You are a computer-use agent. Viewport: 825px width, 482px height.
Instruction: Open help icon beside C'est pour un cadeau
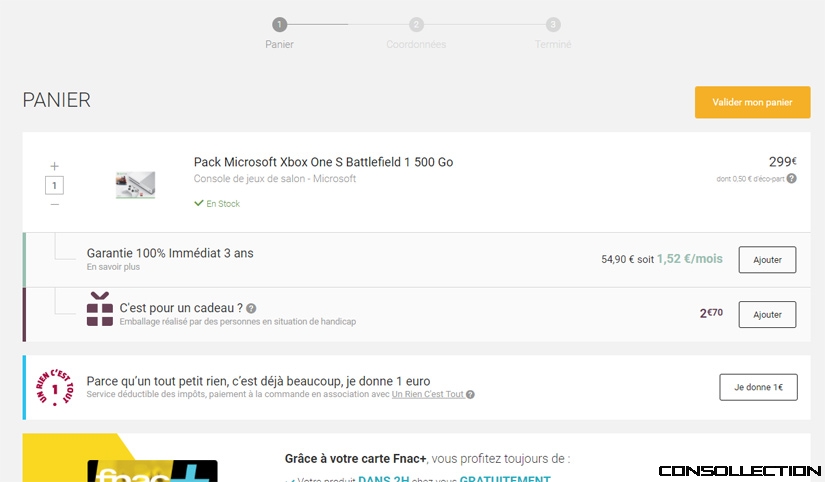[x=251, y=308]
